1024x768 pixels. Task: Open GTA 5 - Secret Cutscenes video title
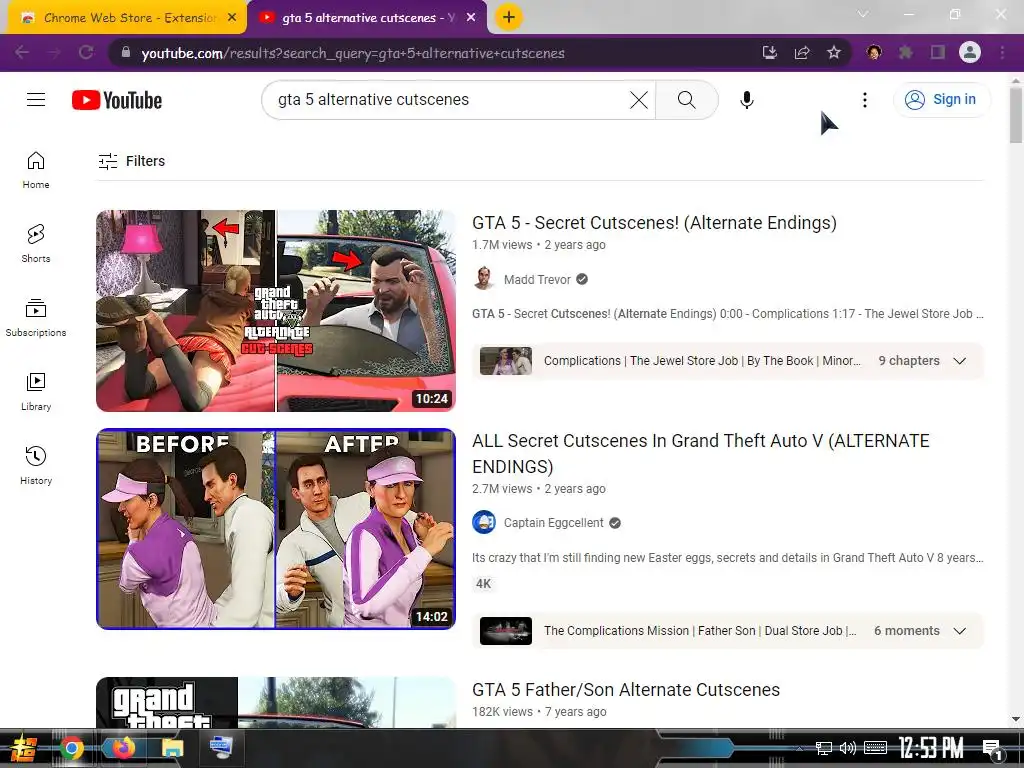tap(654, 223)
